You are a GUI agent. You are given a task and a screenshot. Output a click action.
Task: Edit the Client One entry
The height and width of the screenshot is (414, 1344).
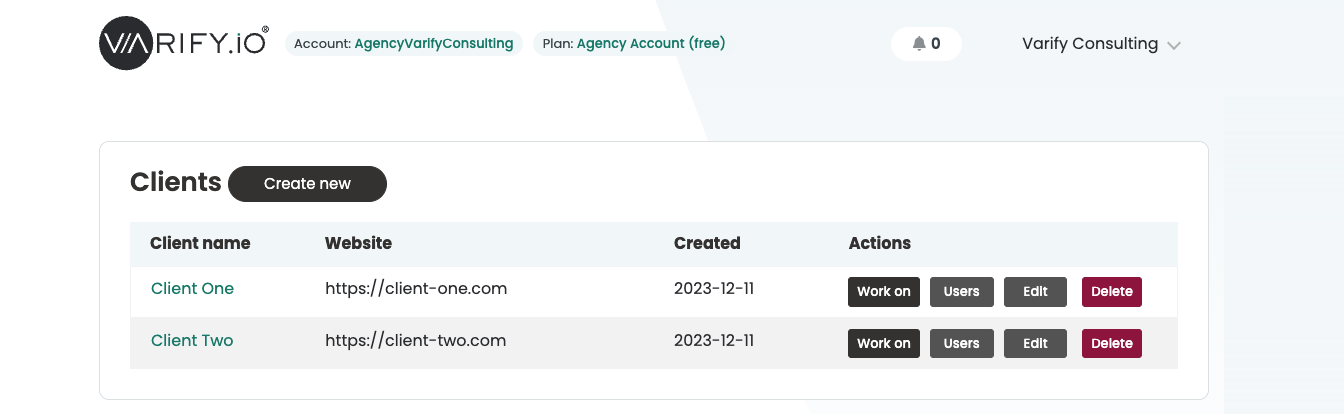[1036, 292]
